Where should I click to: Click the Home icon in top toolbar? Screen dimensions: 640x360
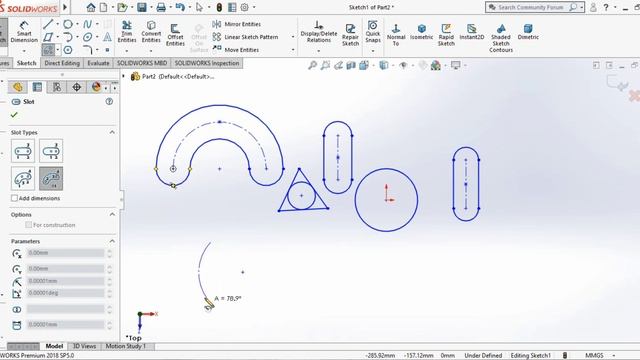point(91,7)
